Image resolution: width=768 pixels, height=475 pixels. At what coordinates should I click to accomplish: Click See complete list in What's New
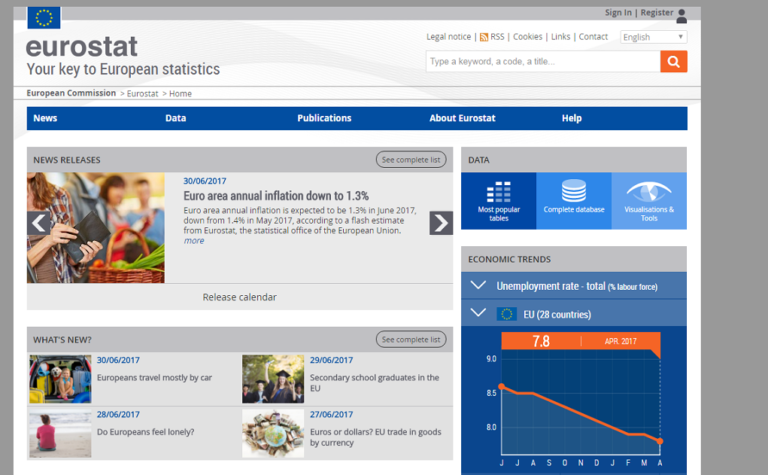point(411,339)
